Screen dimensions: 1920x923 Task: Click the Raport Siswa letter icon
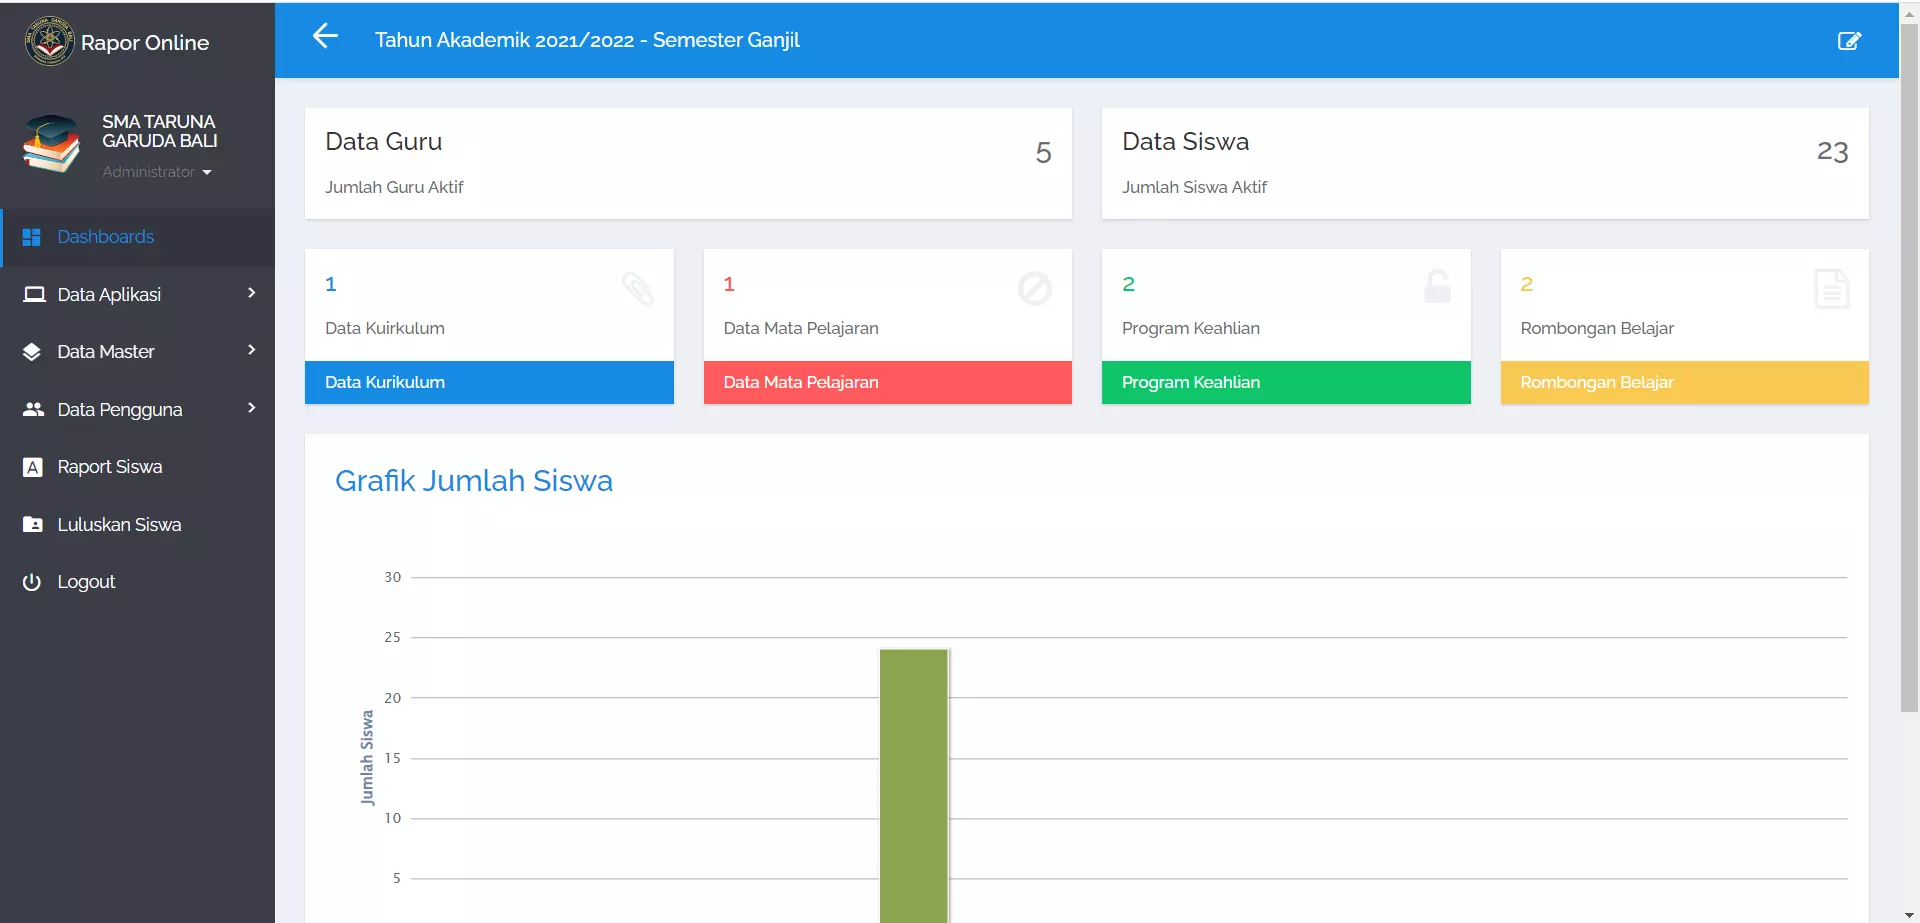tap(33, 467)
